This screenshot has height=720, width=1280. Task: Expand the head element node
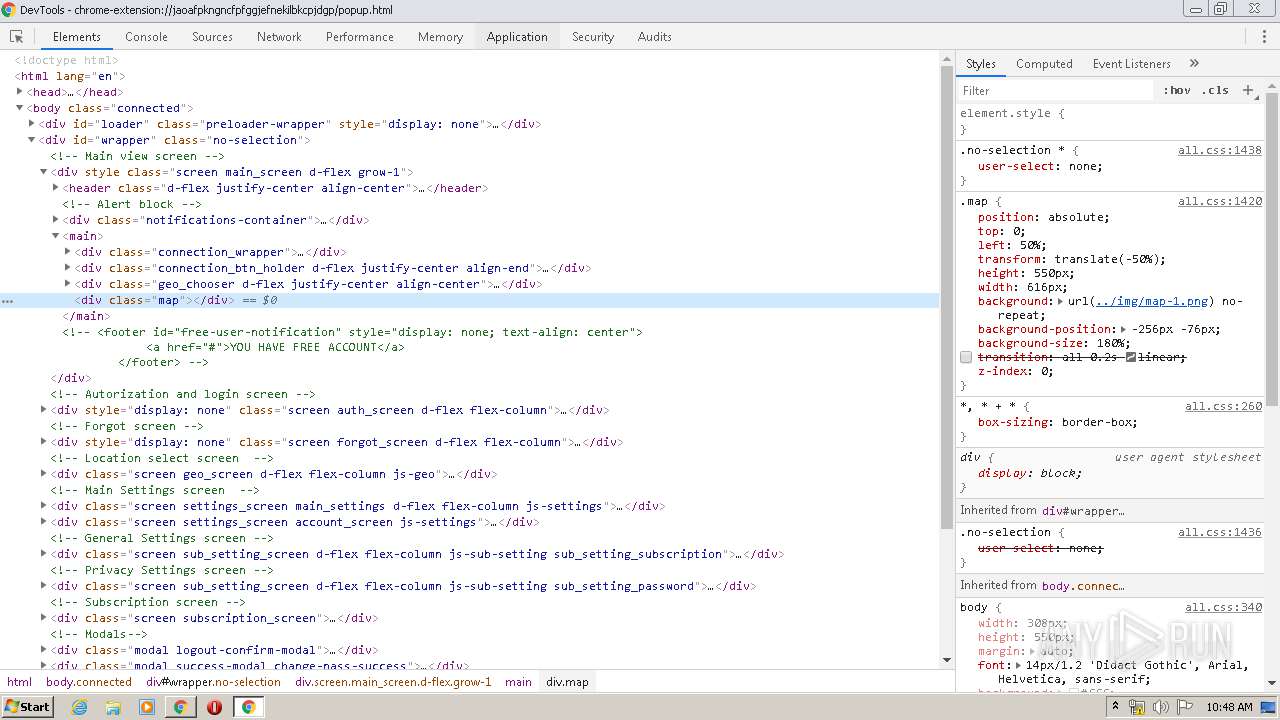coord(20,92)
